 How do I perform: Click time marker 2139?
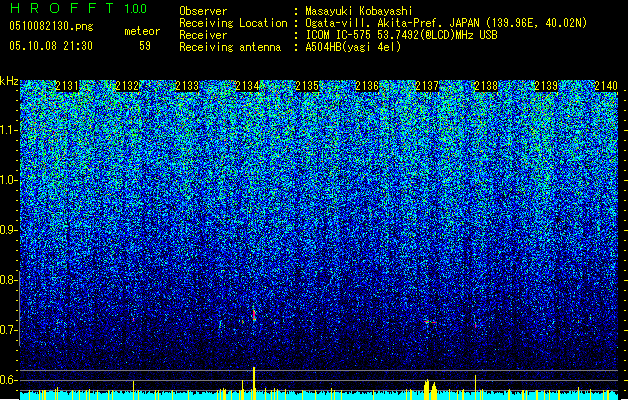pyautogui.click(x=546, y=86)
